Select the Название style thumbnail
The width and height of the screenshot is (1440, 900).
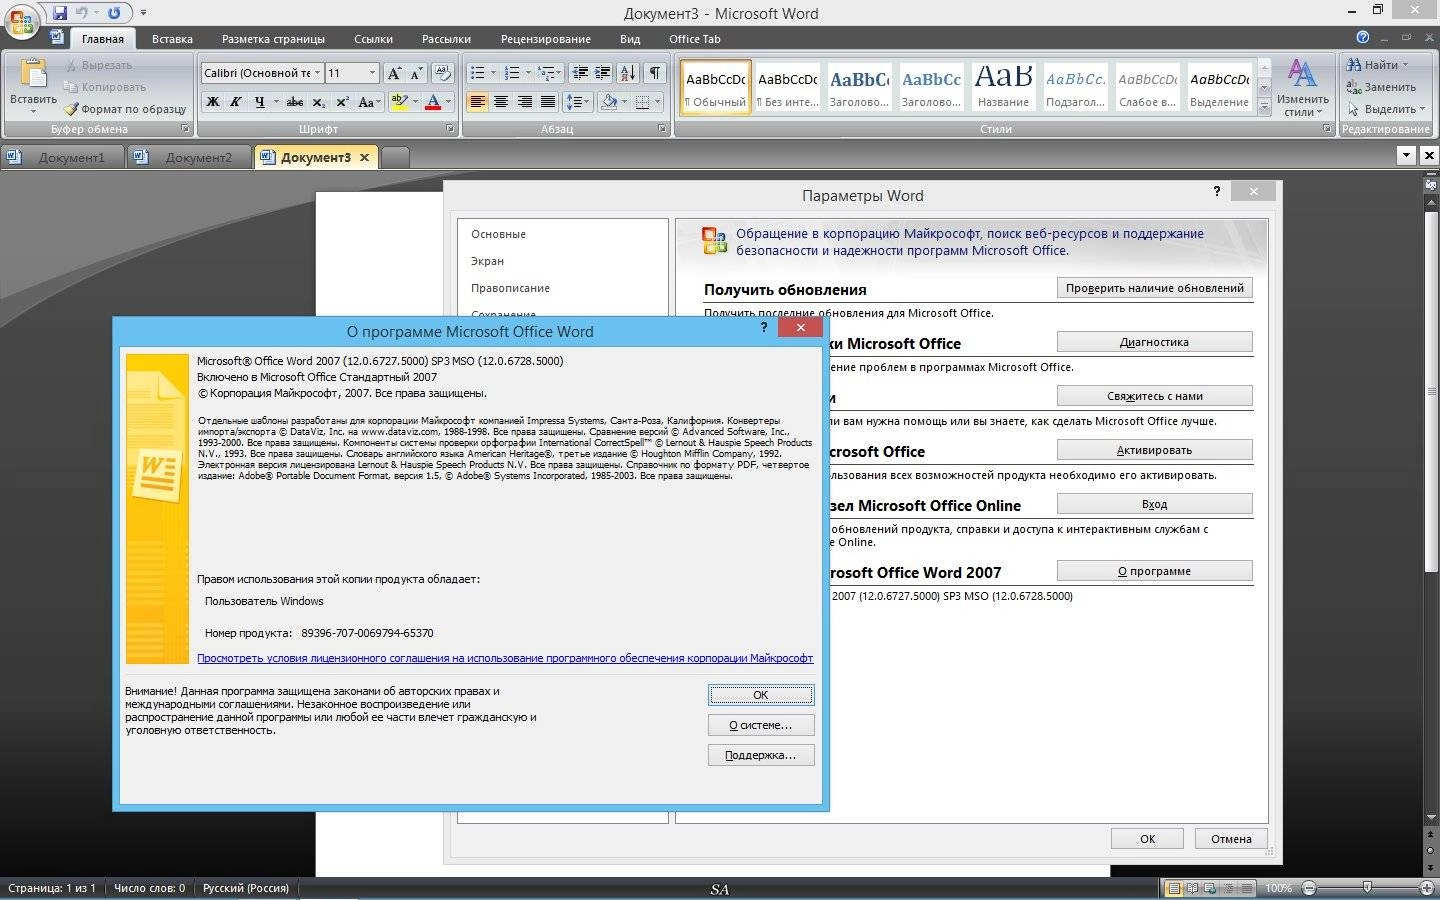(x=1003, y=85)
